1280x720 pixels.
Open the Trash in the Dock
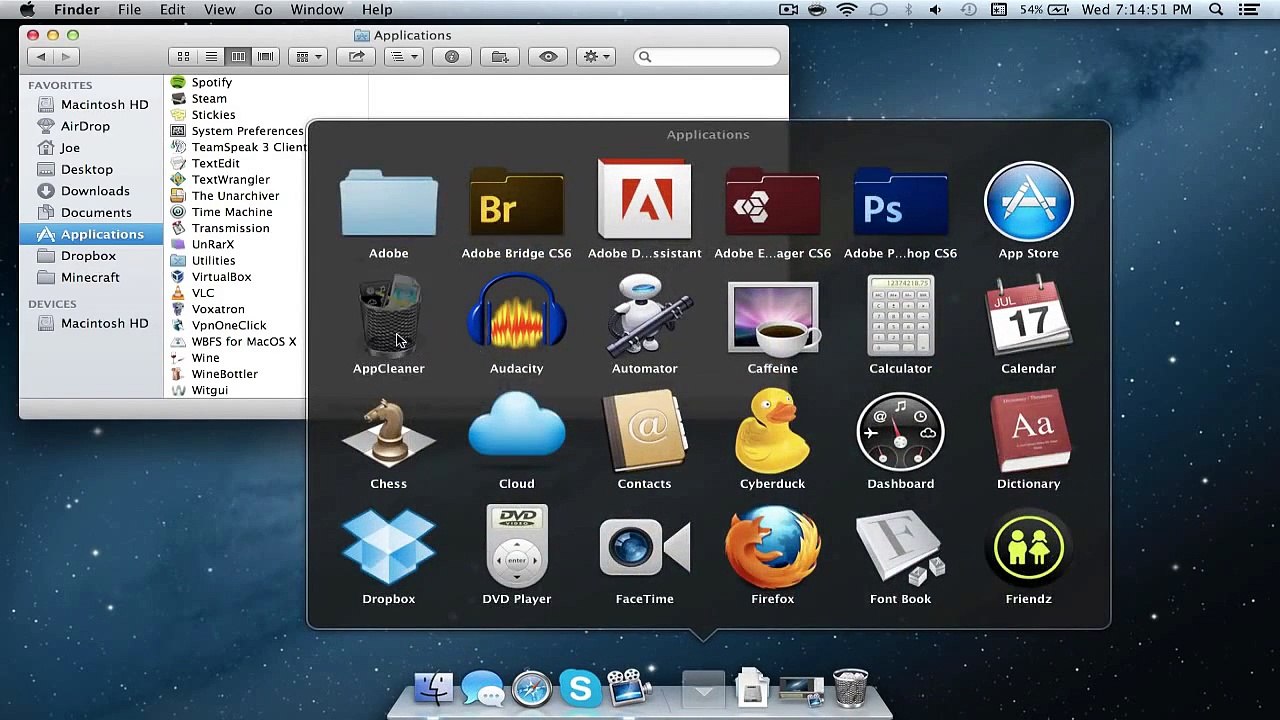click(x=850, y=687)
